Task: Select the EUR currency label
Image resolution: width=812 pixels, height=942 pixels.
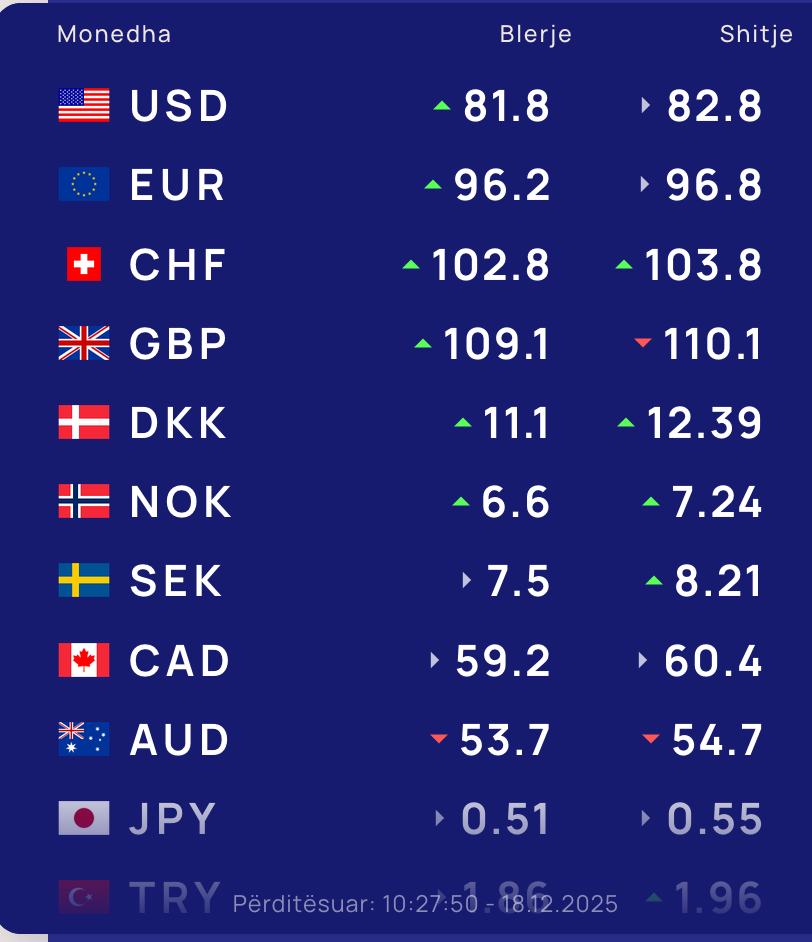Action: point(178,186)
